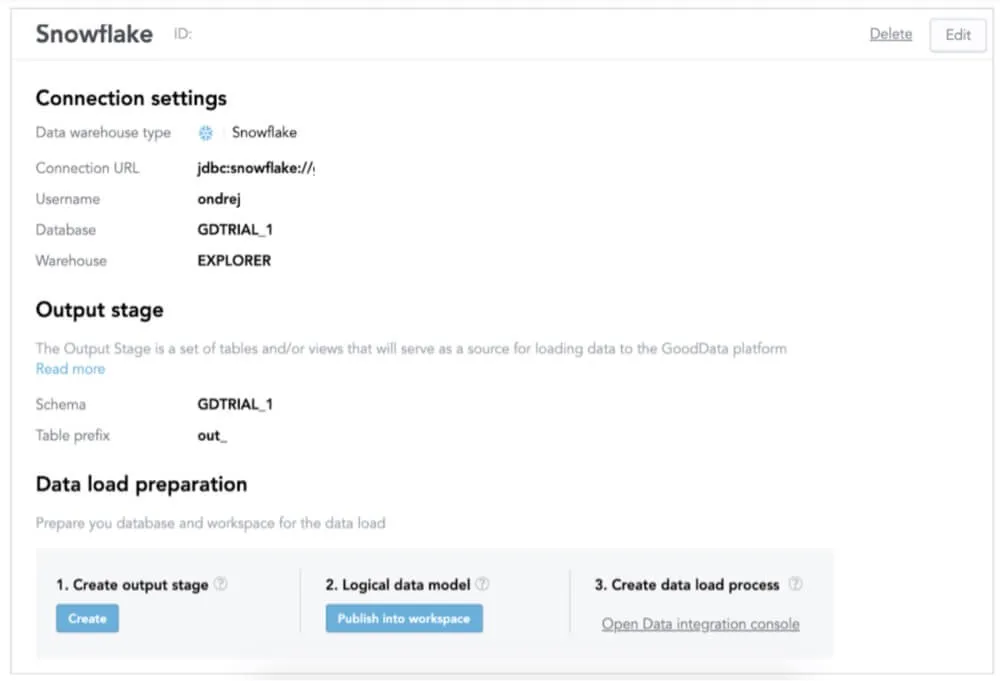Click help icon beside Create output stage
Screen dimensions: 1000x681
[221, 584]
